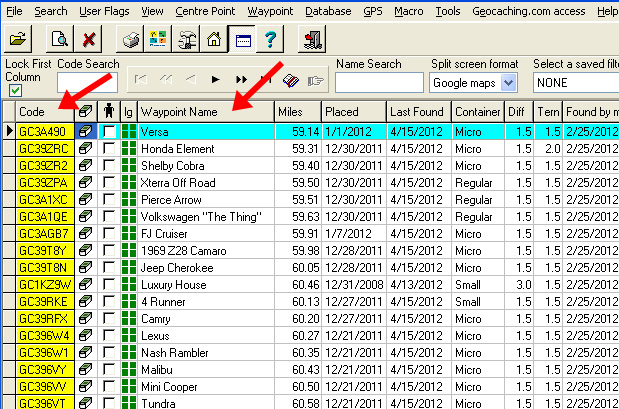Check the user flag box for Versa
619x409 pixels.
109,131
